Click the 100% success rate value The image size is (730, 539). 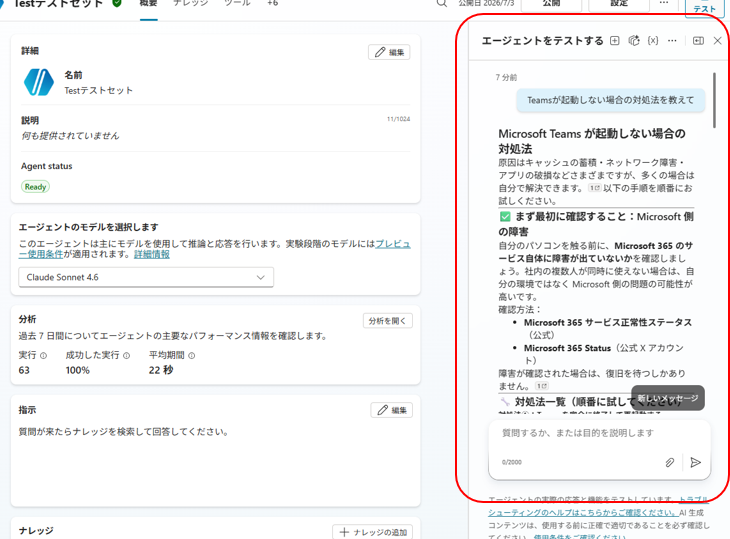78,371
